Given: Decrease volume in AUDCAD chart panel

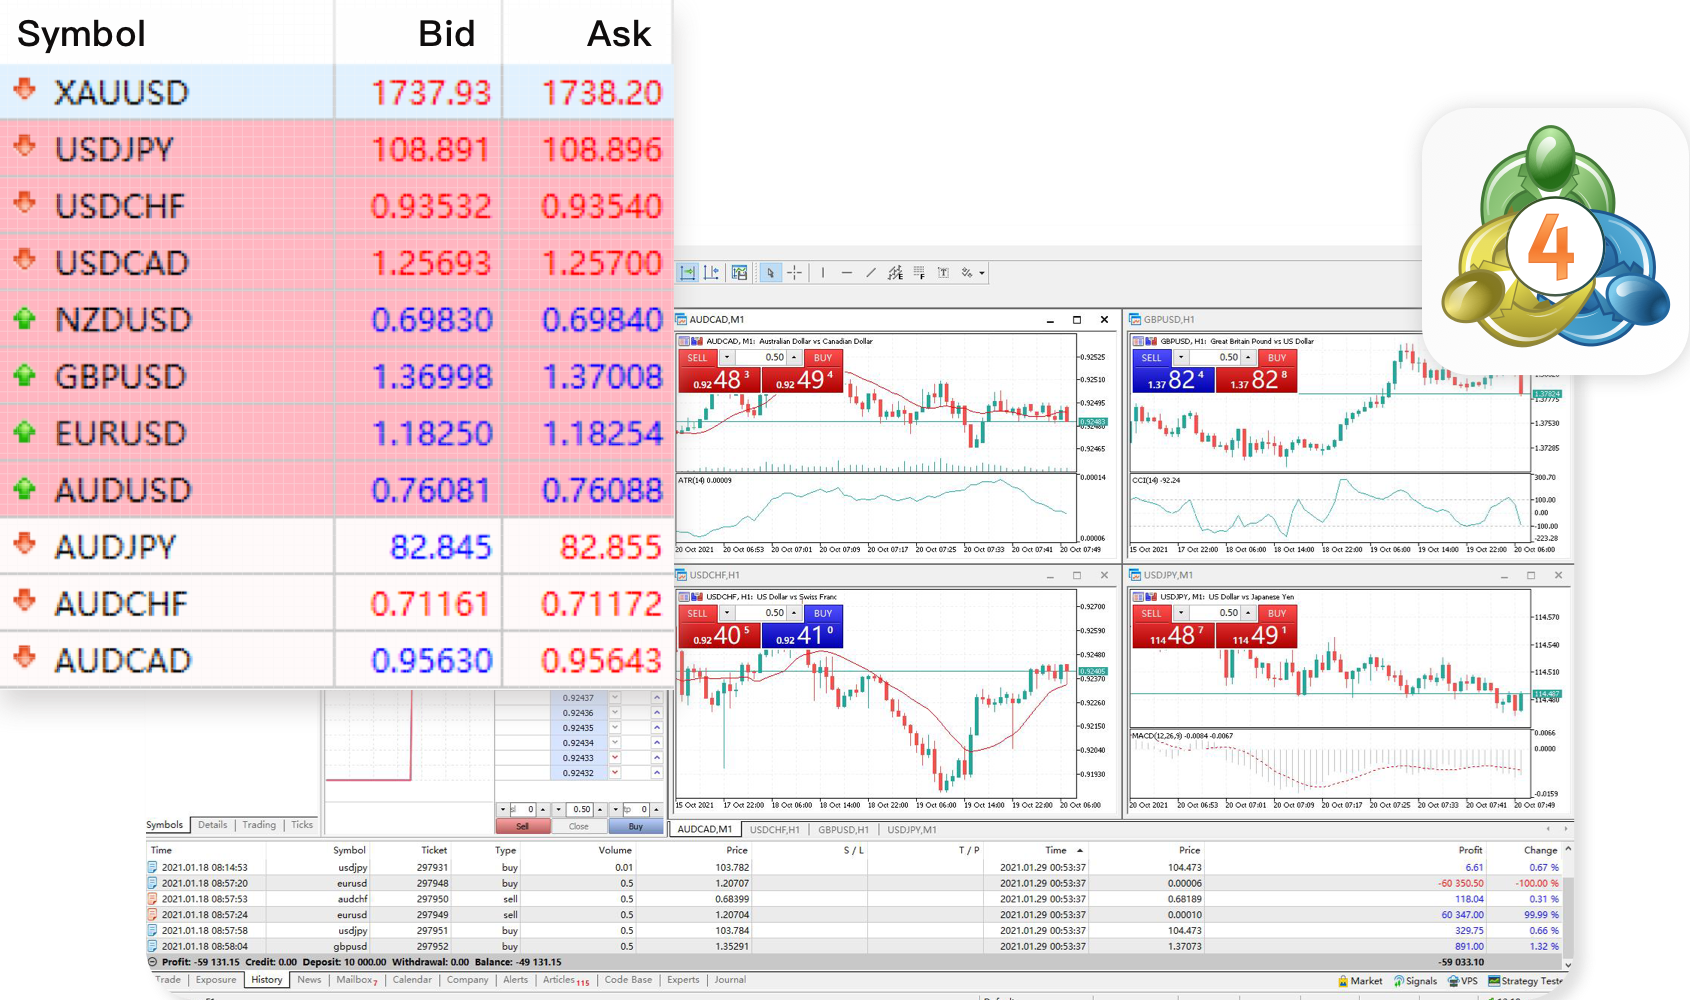Looking at the screenshot, I should coord(727,358).
